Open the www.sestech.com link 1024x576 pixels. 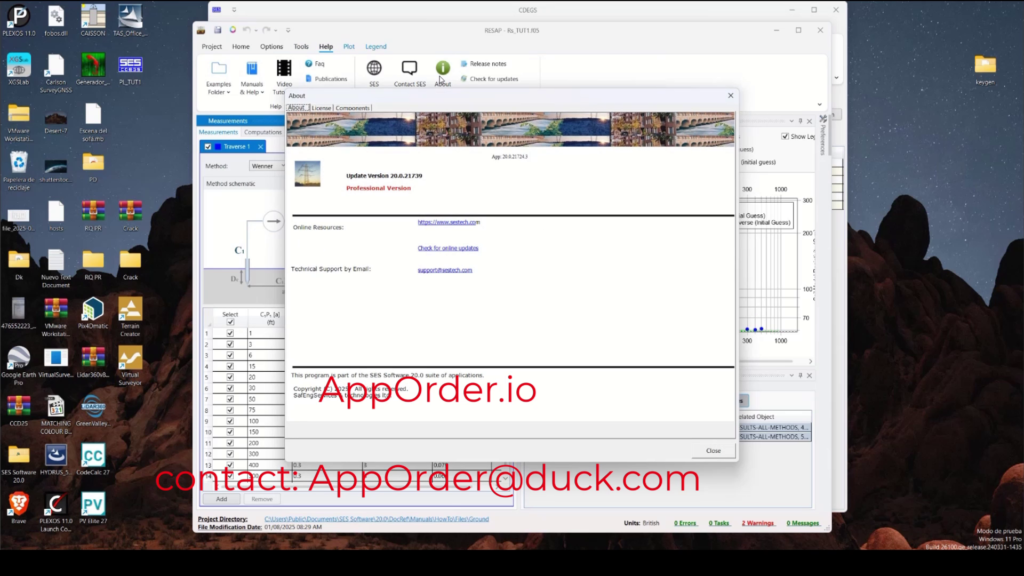[x=449, y=222]
